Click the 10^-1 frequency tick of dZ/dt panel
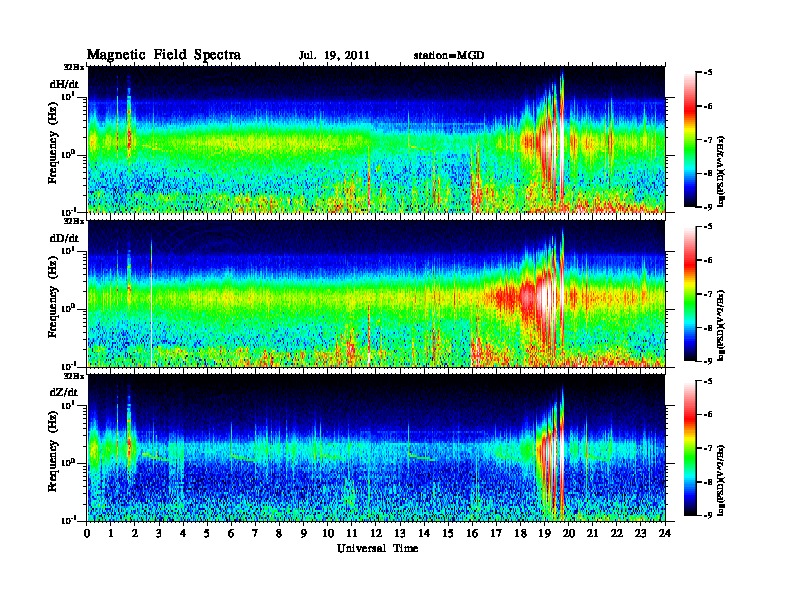 (x=69, y=520)
